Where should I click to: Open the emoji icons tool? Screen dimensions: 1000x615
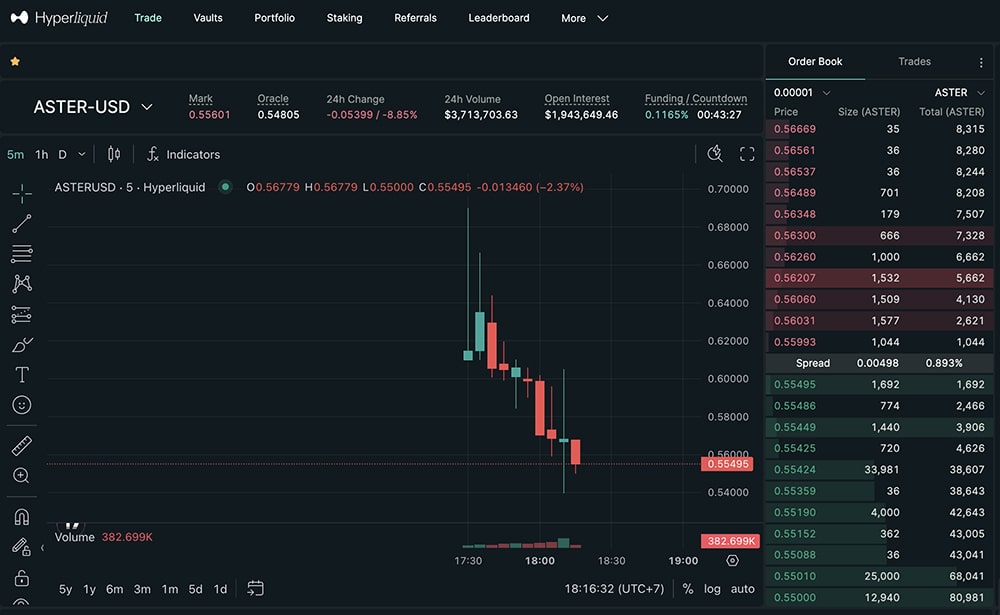(22, 404)
